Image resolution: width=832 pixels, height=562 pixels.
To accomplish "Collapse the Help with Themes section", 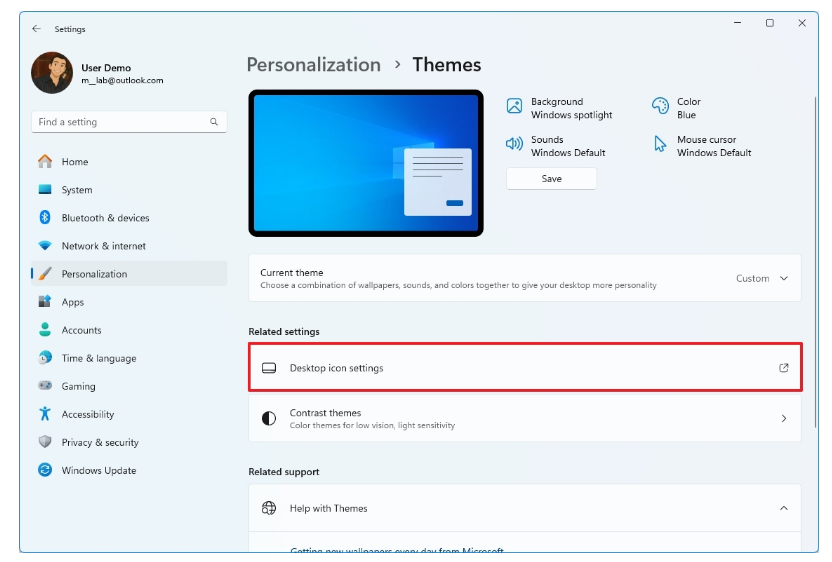I will point(783,508).
